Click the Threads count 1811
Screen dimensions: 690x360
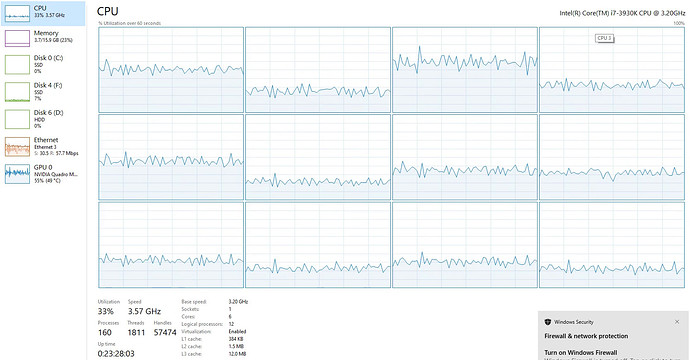pos(136,332)
